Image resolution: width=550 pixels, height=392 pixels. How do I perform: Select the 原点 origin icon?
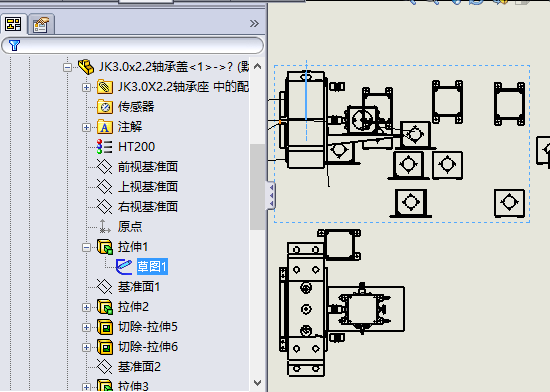tap(104, 227)
